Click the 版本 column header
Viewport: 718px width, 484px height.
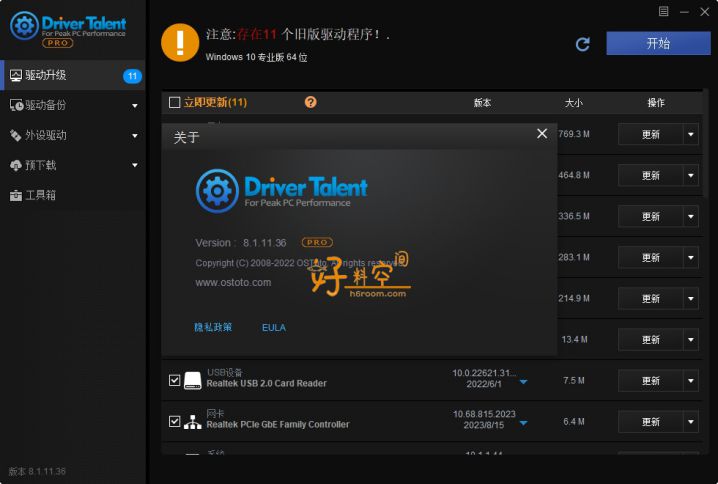pyautogui.click(x=482, y=103)
